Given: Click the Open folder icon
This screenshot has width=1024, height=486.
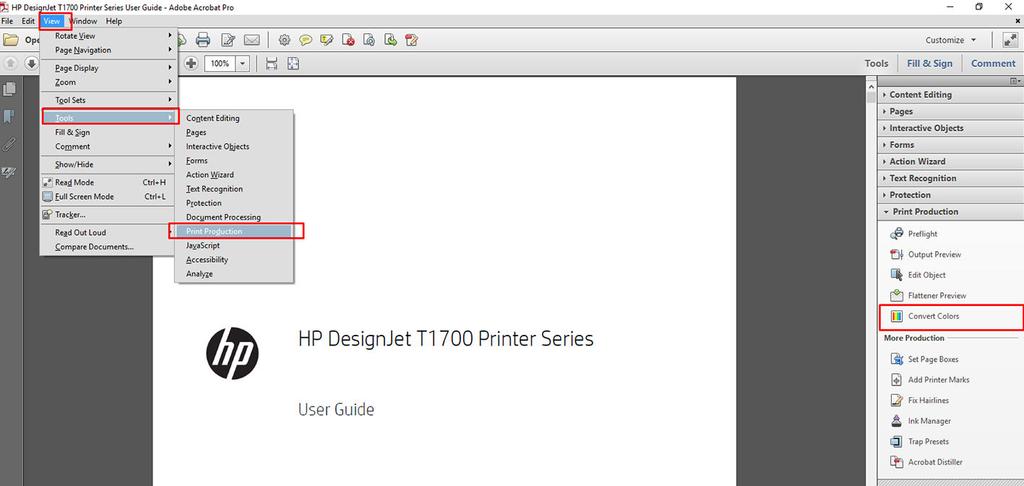Looking at the screenshot, I should (x=10, y=40).
